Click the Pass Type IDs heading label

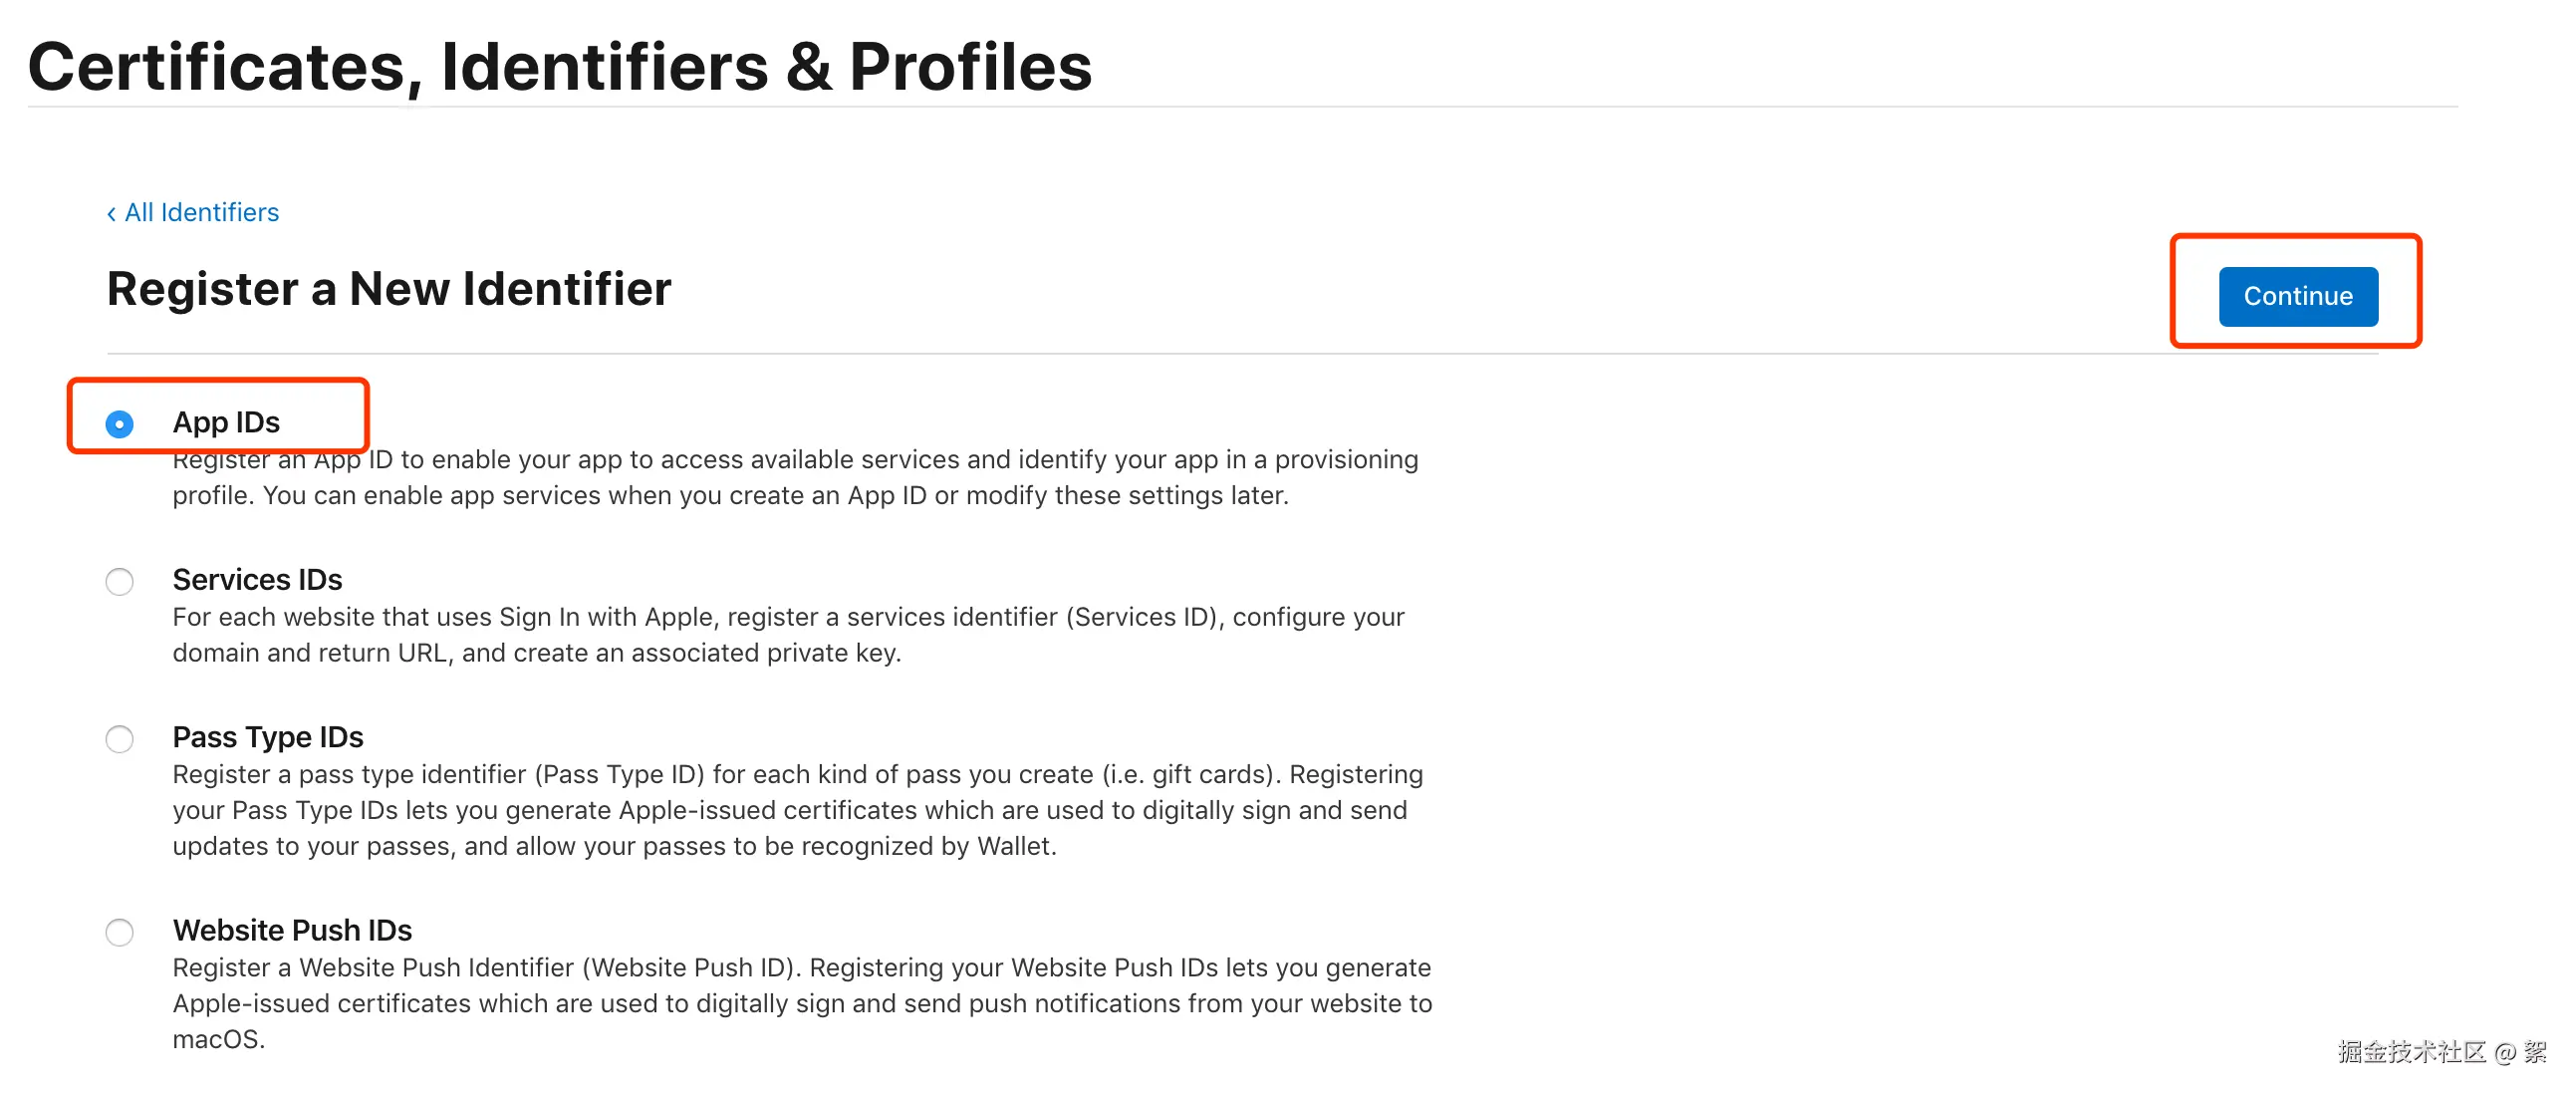pyautogui.click(x=268, y=737)
